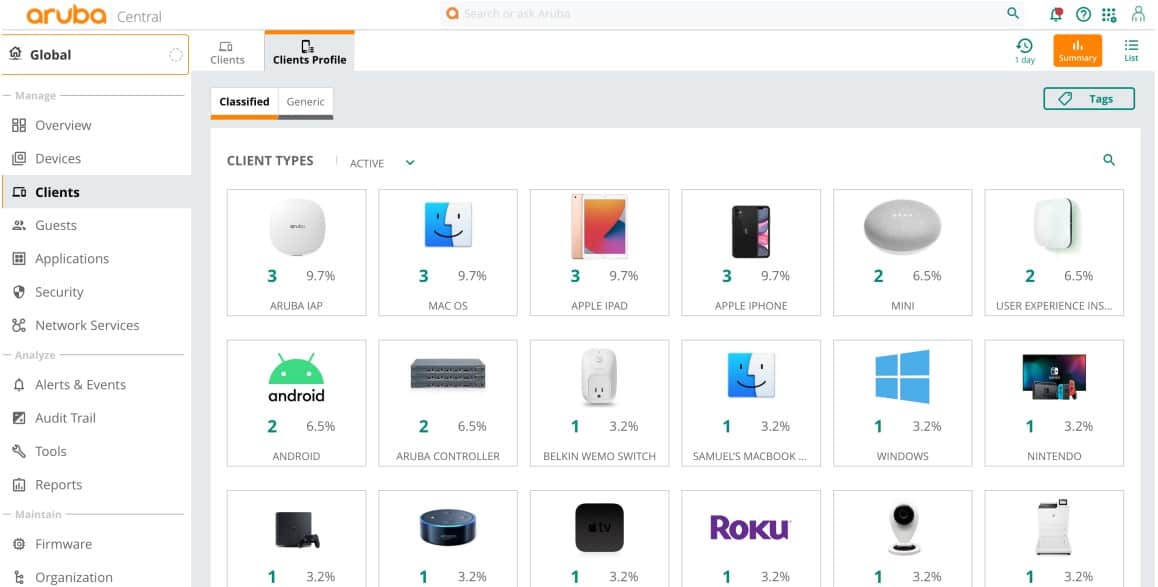This screenshot has width=1158, height=587.
Task: Switch to the Classified tab
Action: point(244,102)
